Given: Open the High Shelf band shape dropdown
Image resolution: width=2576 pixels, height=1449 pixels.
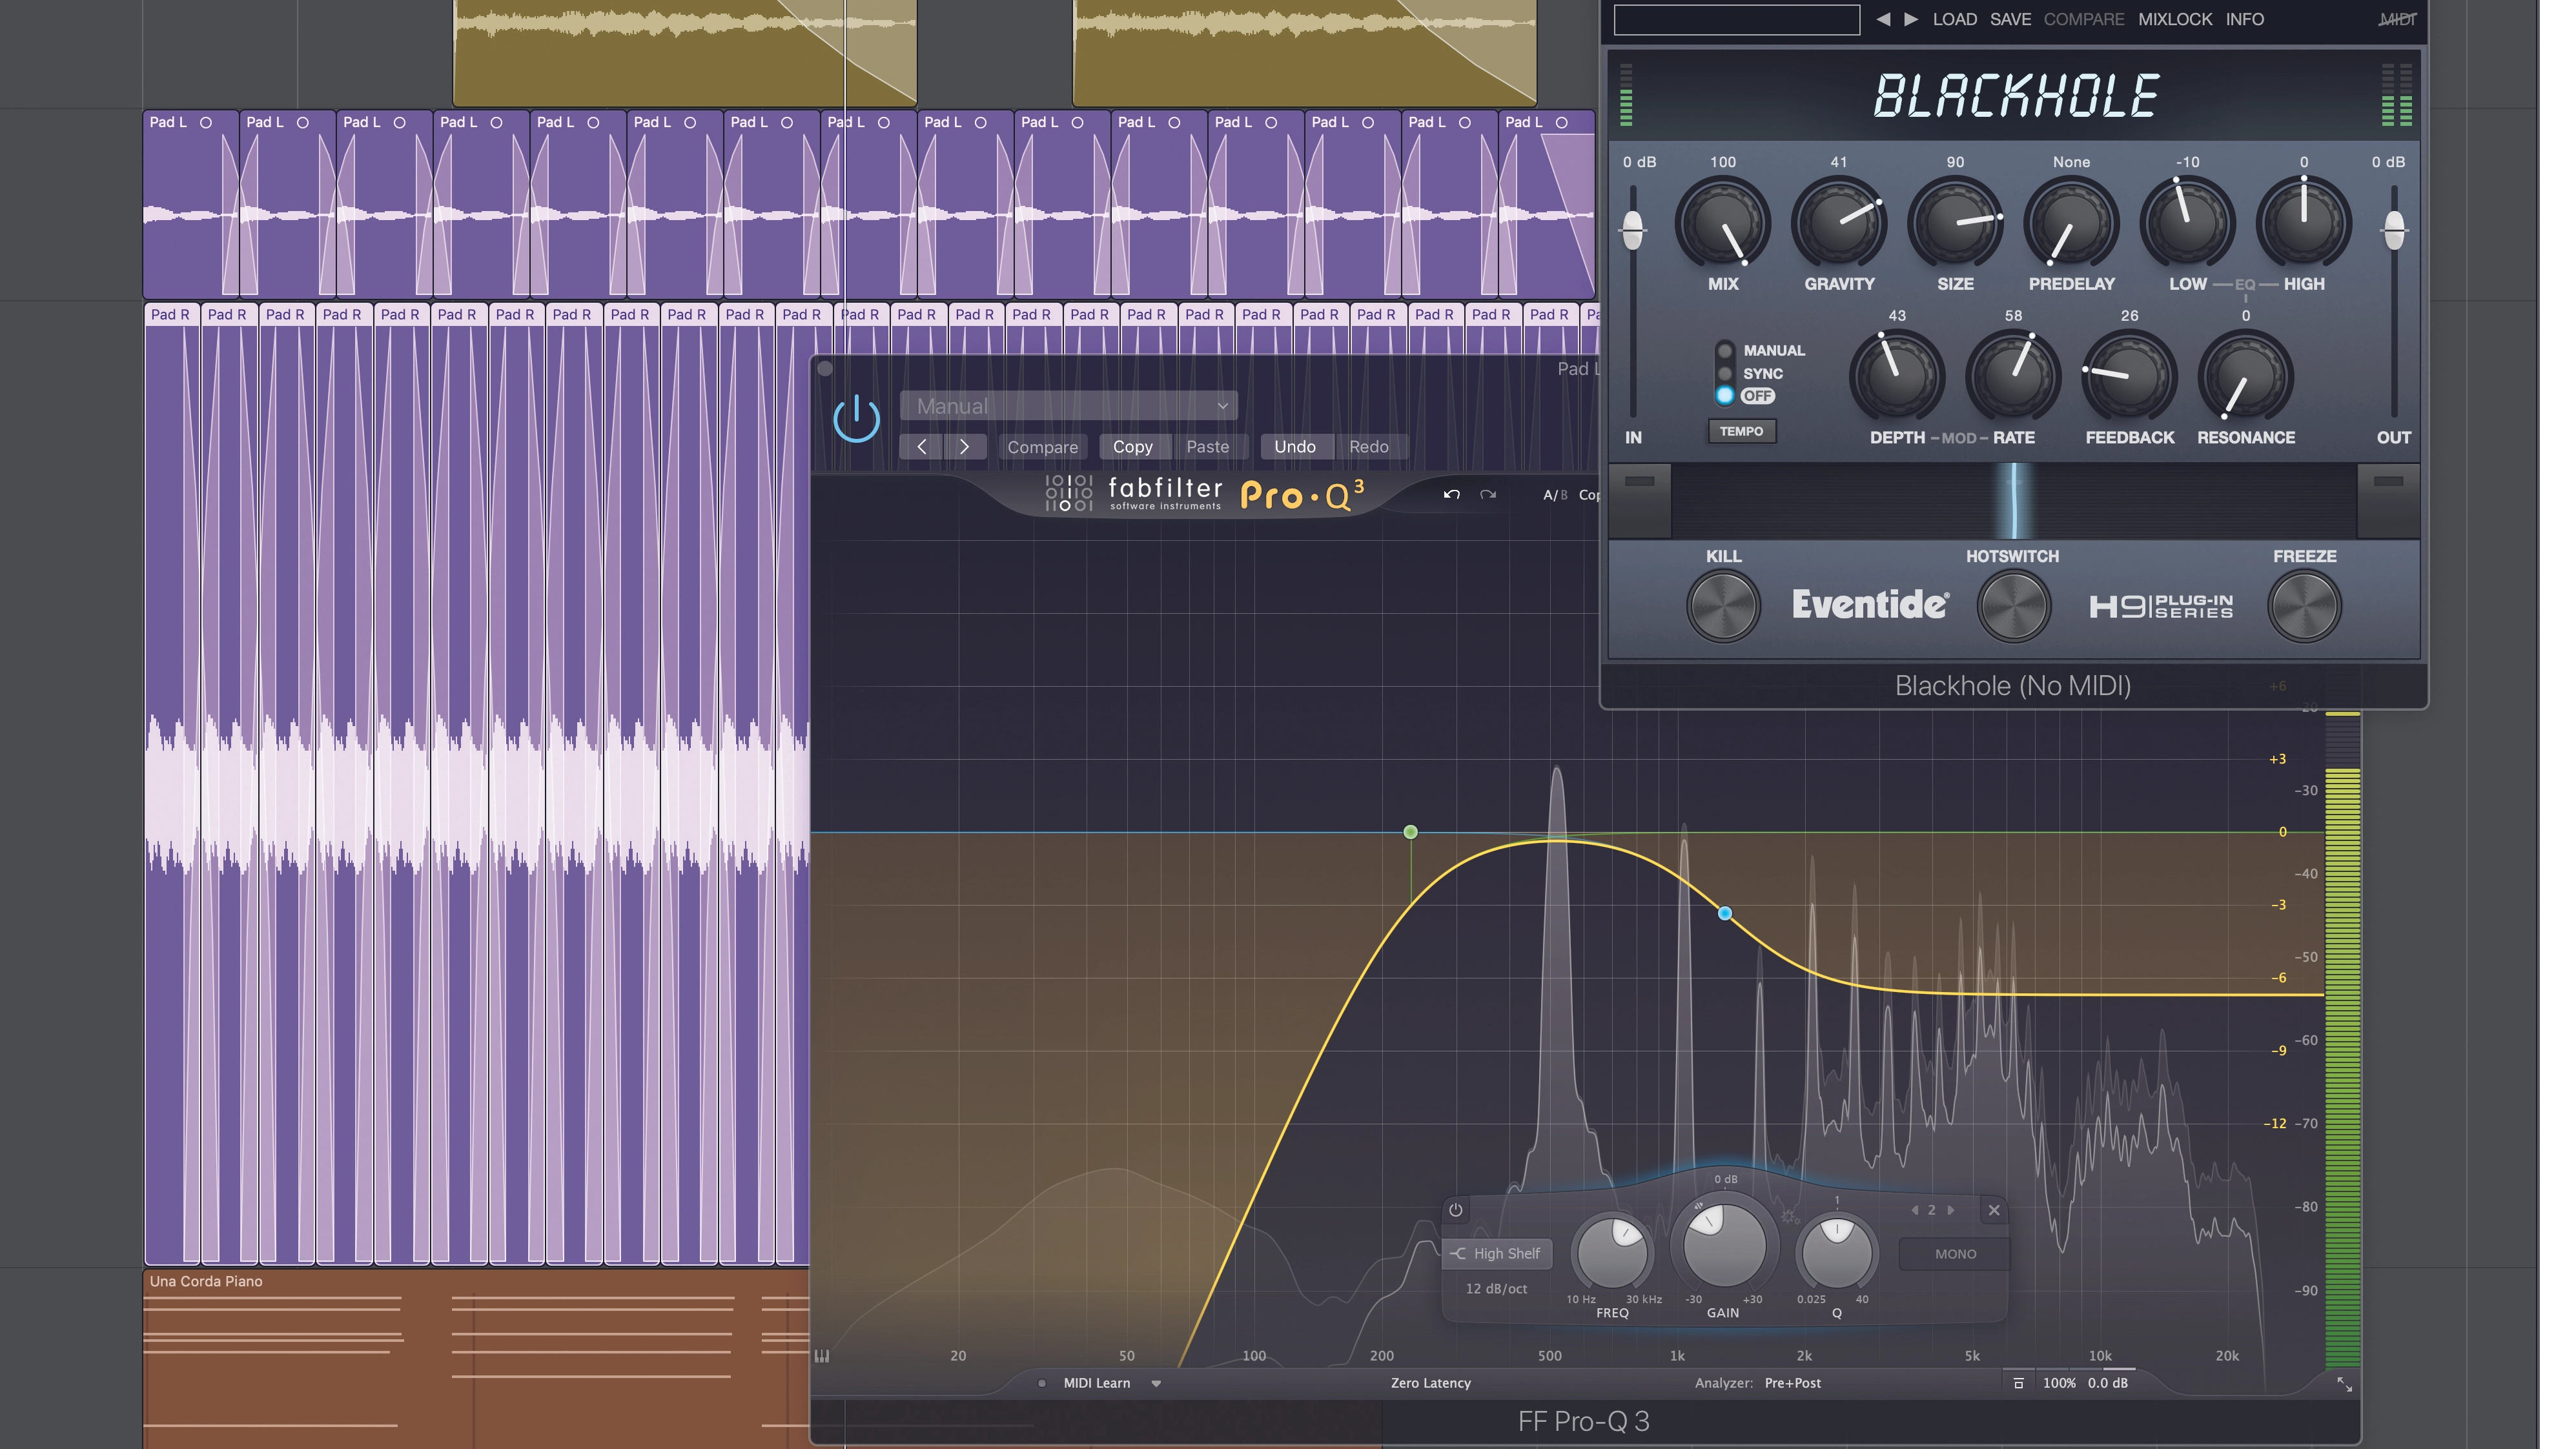Looking at the screenshot, I should tap(1497, 1254).
